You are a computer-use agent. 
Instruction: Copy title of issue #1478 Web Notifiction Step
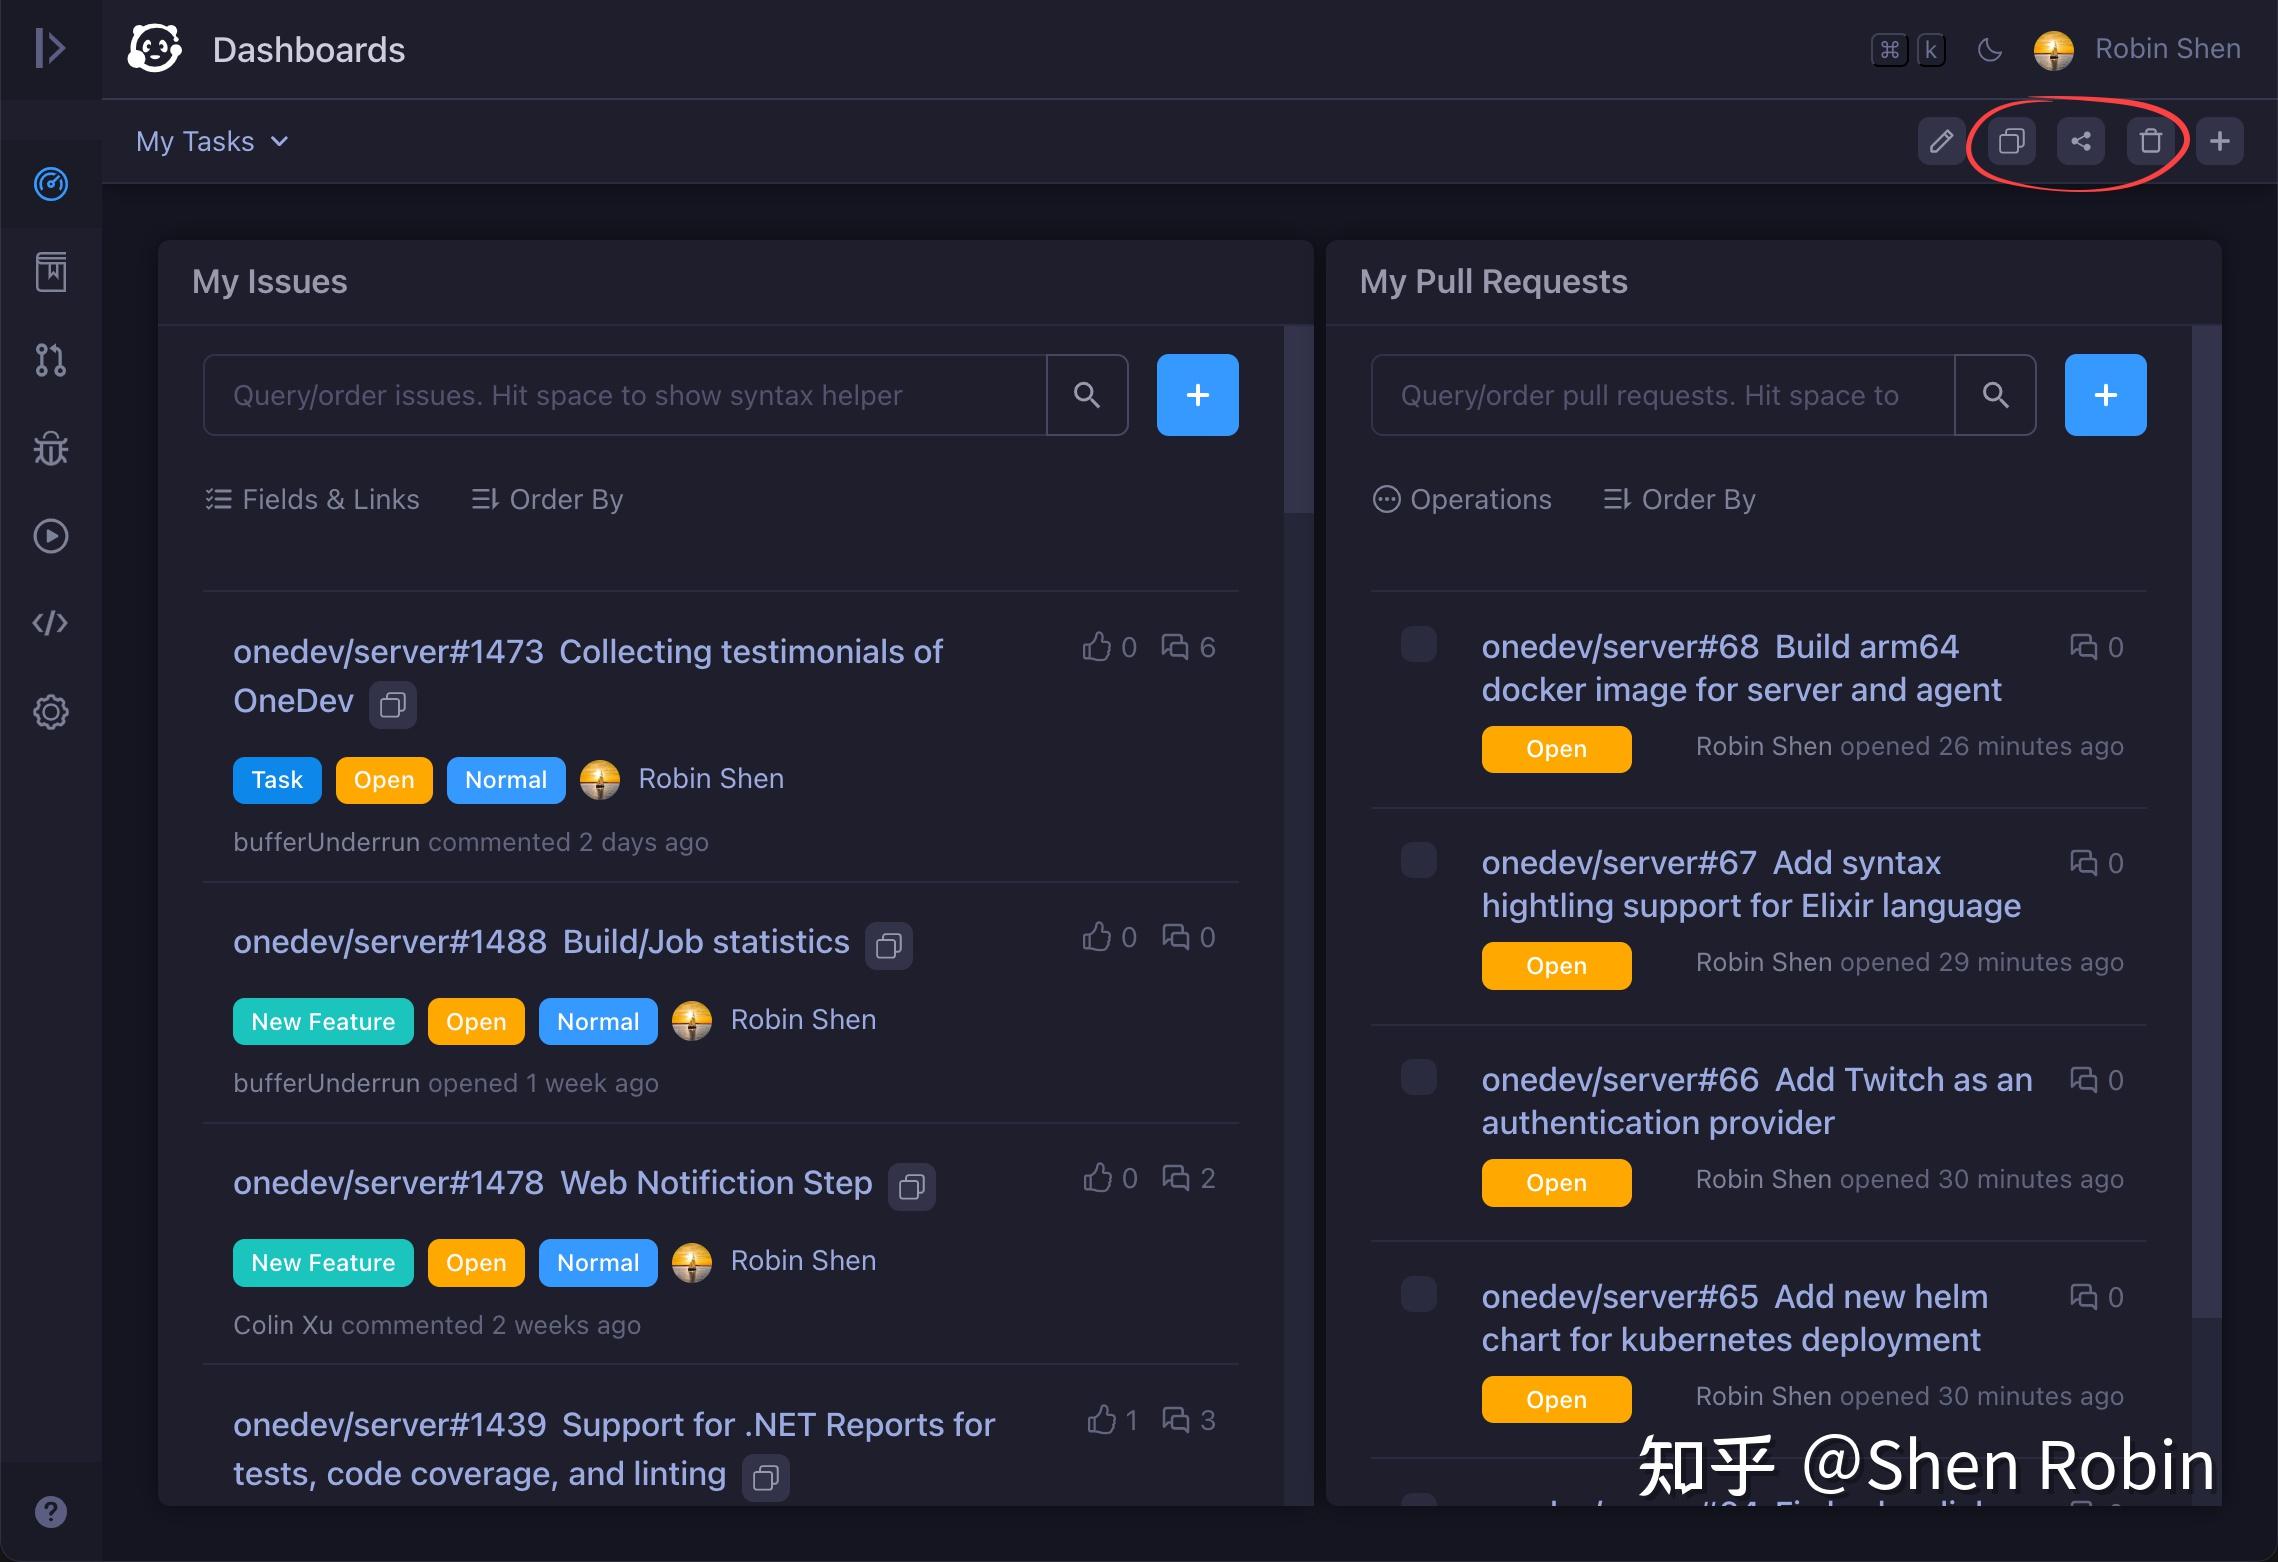(x=912, y=1187)
